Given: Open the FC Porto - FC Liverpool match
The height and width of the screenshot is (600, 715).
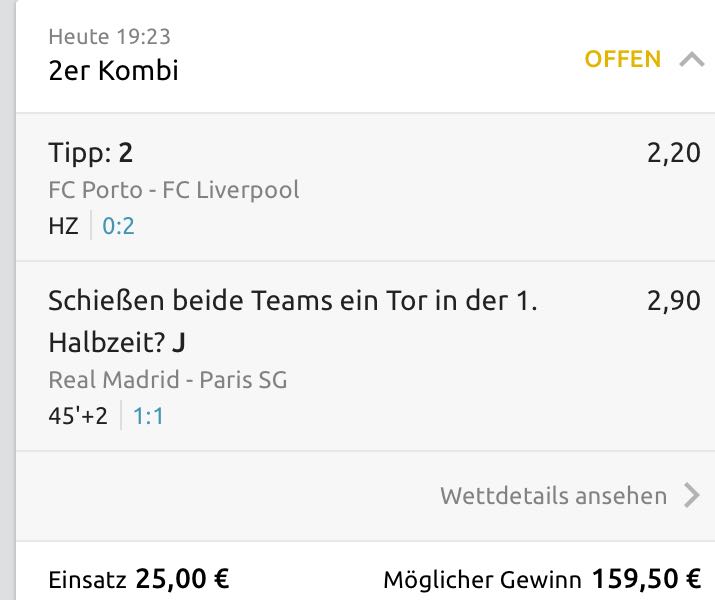Looking at the screenshot, I should pos(173,190).
